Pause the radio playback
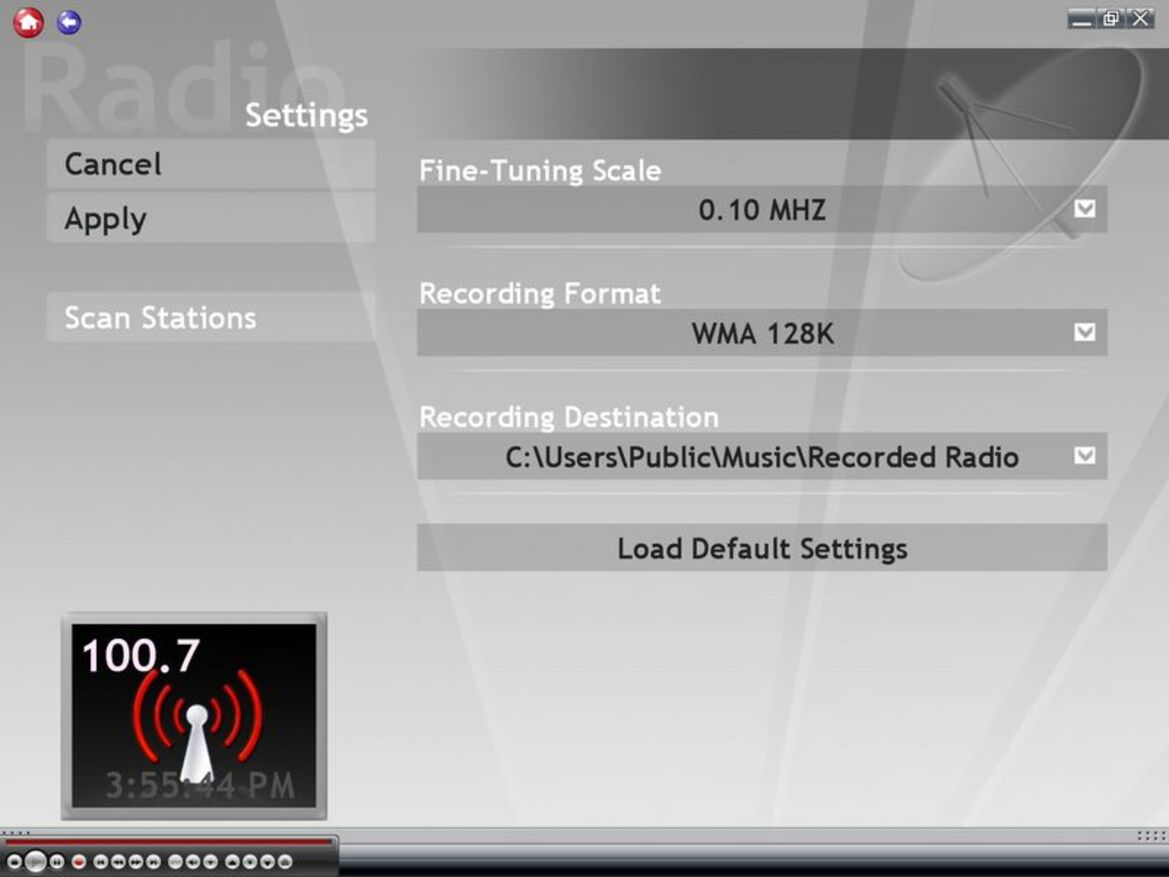1169x877 pixels. (x=57, y=862)
